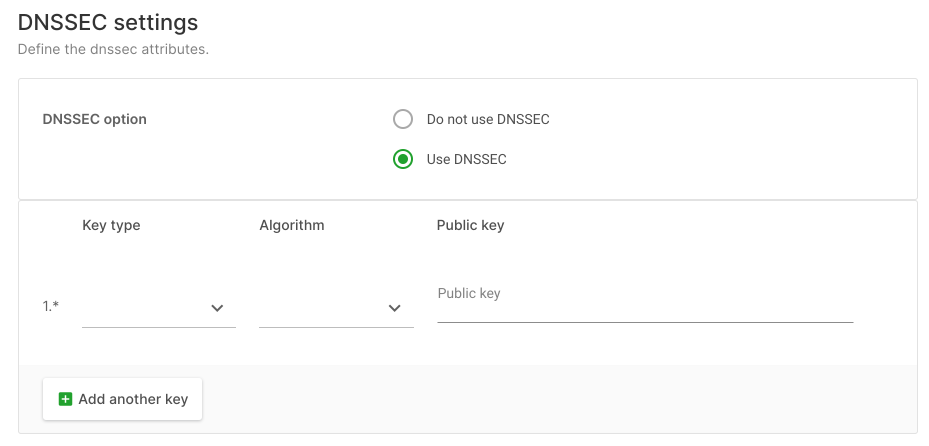Click the bold Public key column header

[470, 225]
